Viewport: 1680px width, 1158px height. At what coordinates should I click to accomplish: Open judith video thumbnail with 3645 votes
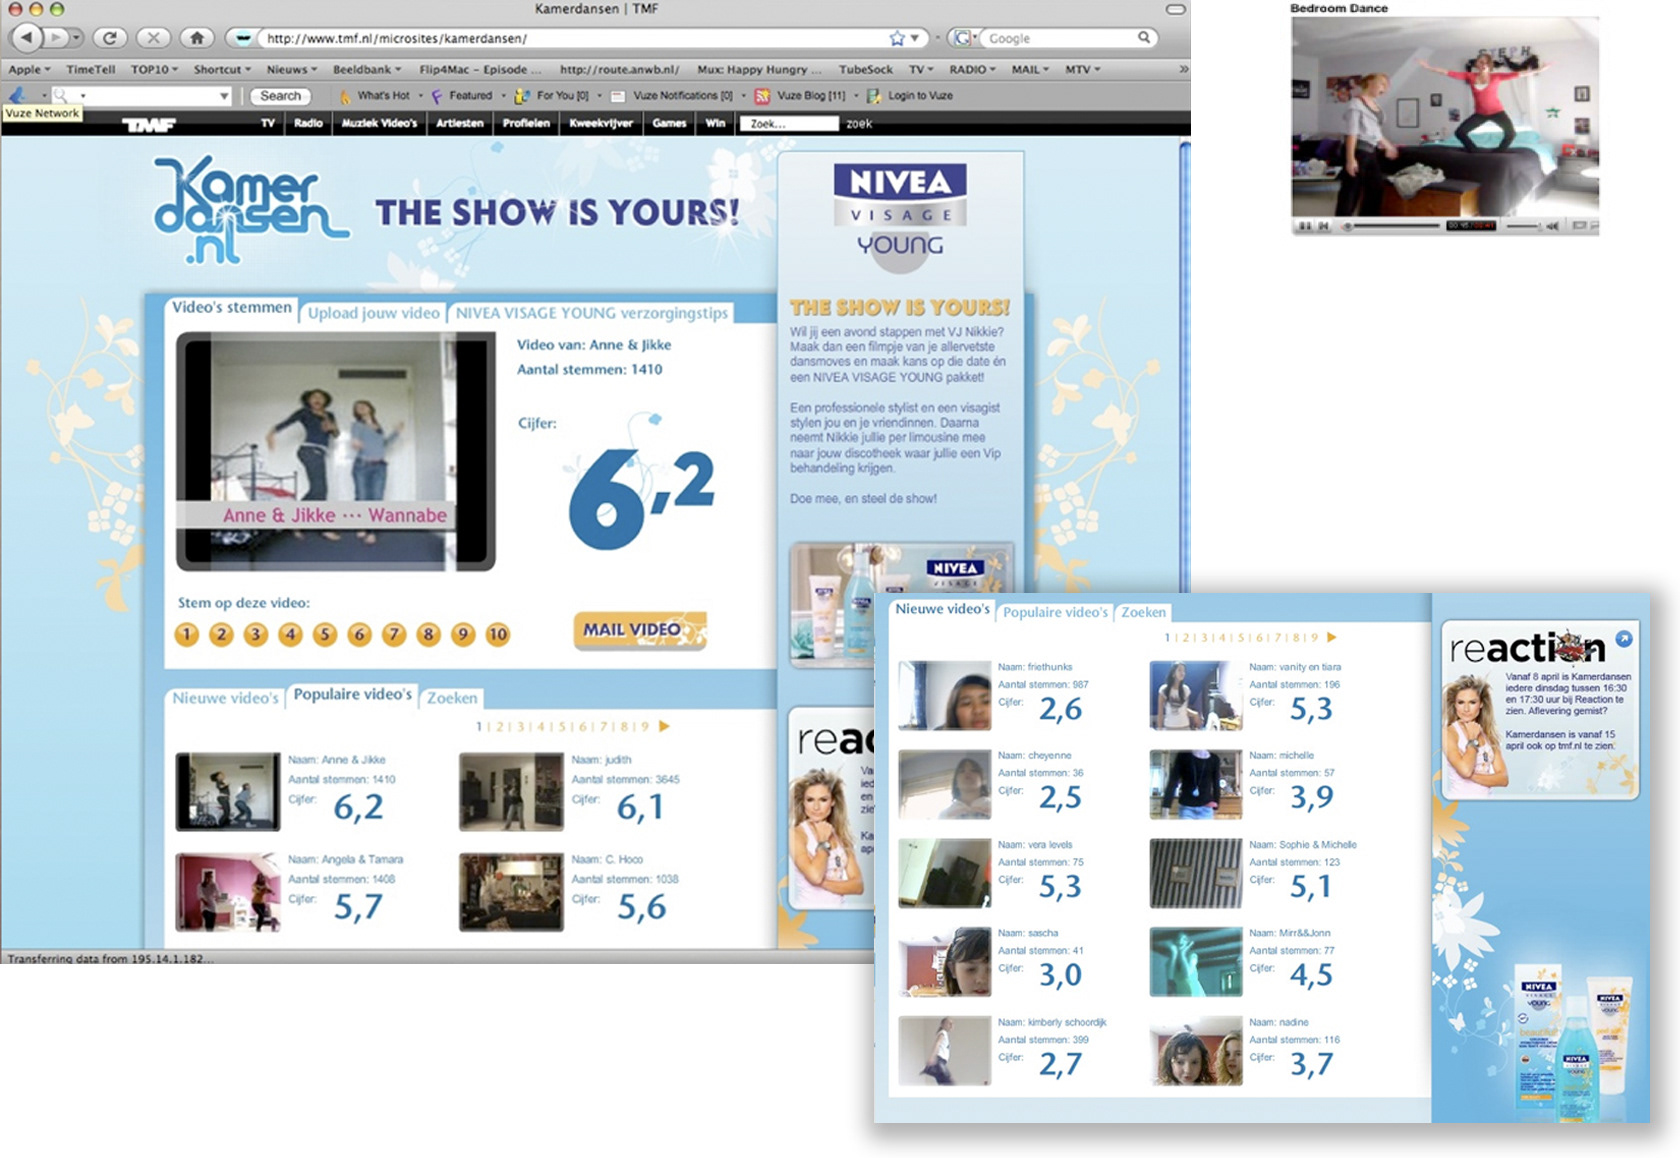[511, 792]
